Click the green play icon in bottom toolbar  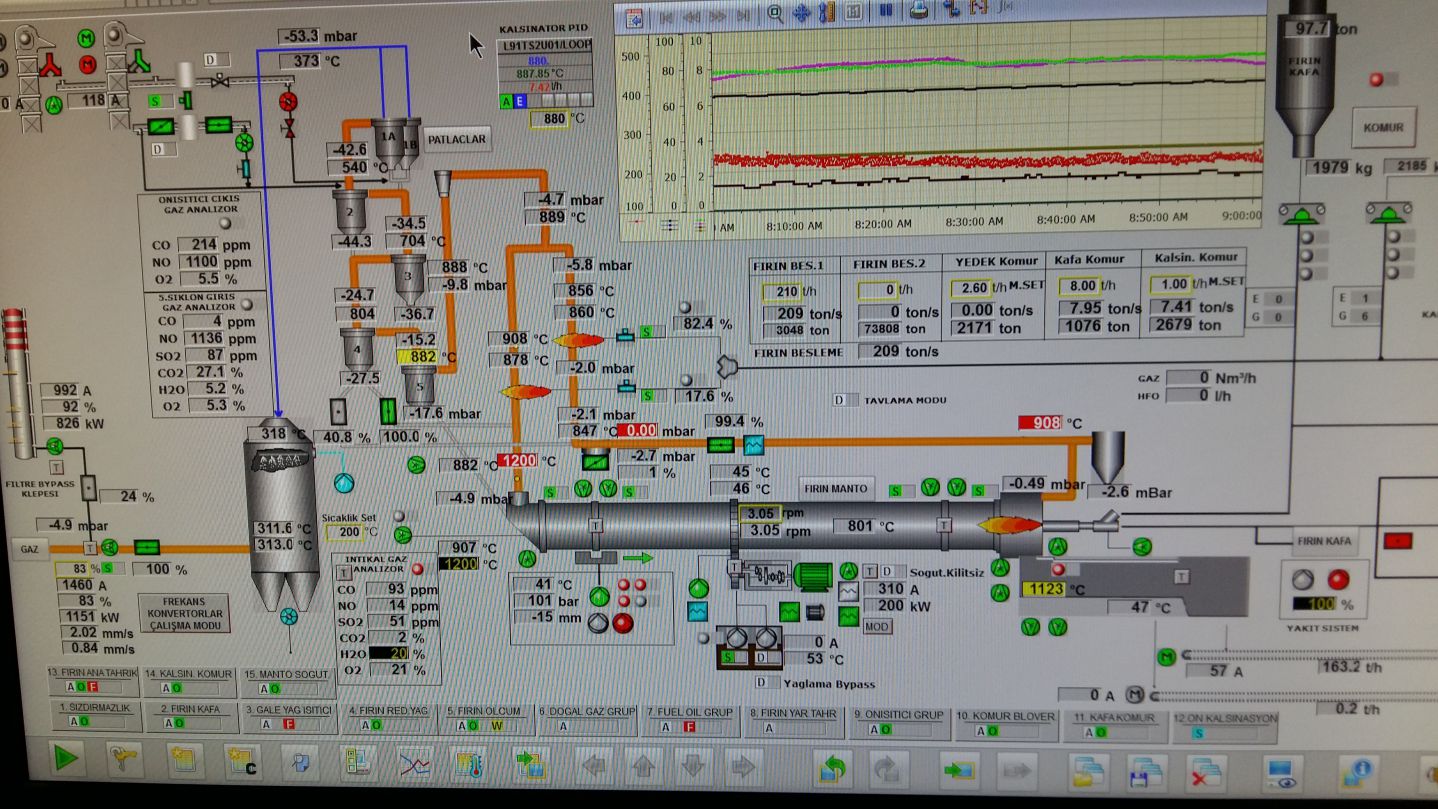(x=65, y=759)
